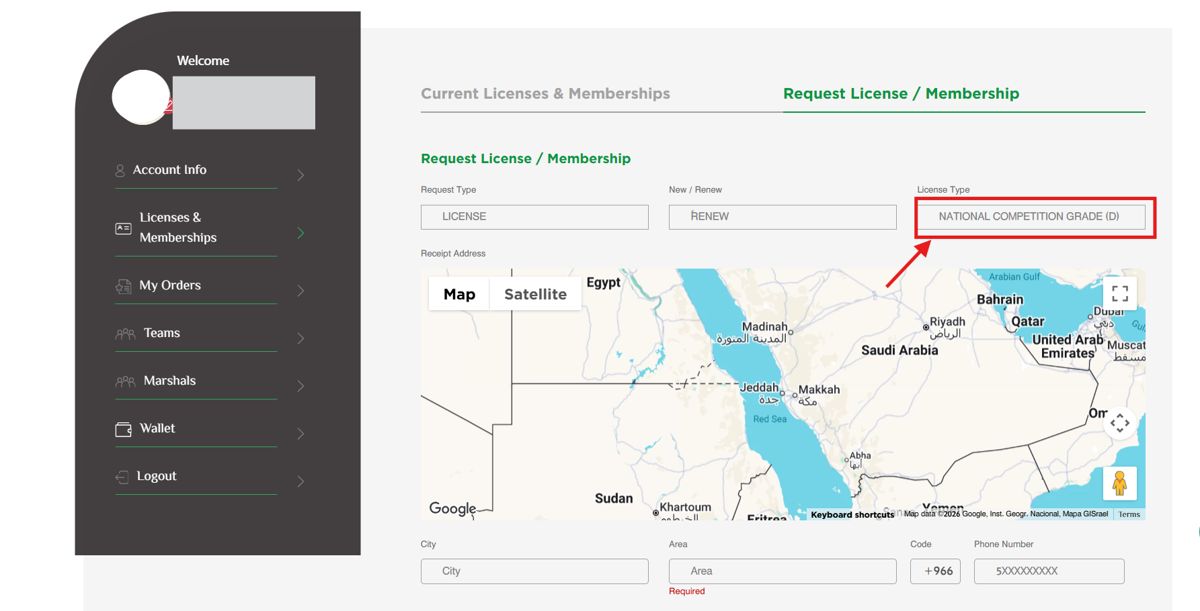Screen dimensions: 1200x611
Task: Expand the Licenses & Memberships chevron
Action: pyautogui.click(x=301, y=233)
